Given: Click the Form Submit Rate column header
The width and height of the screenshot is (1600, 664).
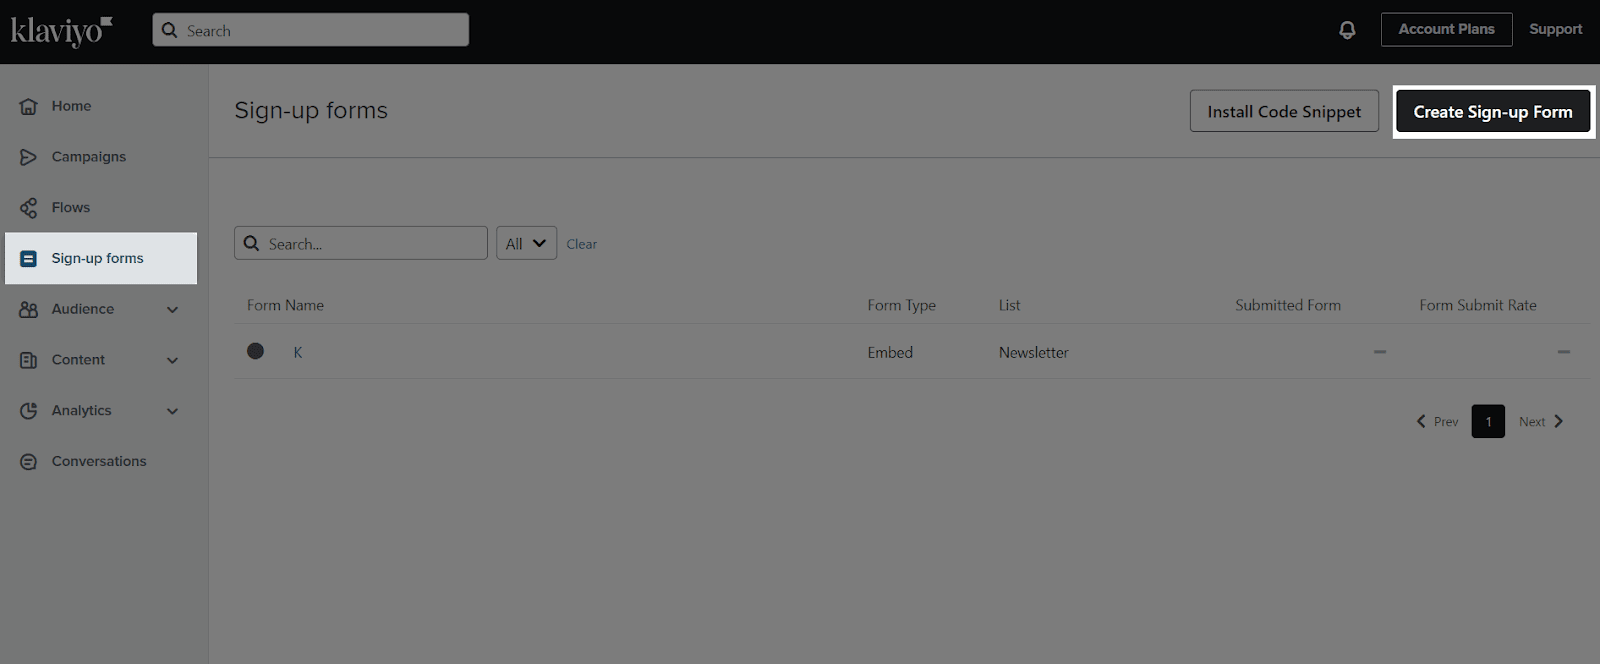Looking at the screenshot, I should tap(1478, 305).
